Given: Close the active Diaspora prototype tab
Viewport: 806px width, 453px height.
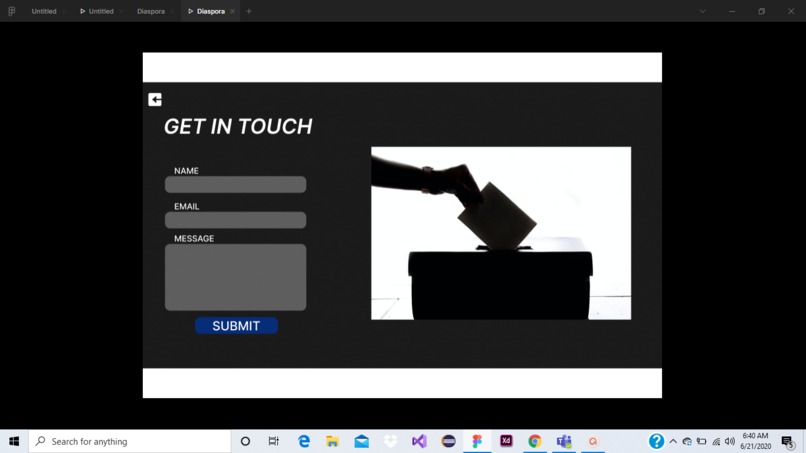Looking at the screenshot, I should 232,11.
